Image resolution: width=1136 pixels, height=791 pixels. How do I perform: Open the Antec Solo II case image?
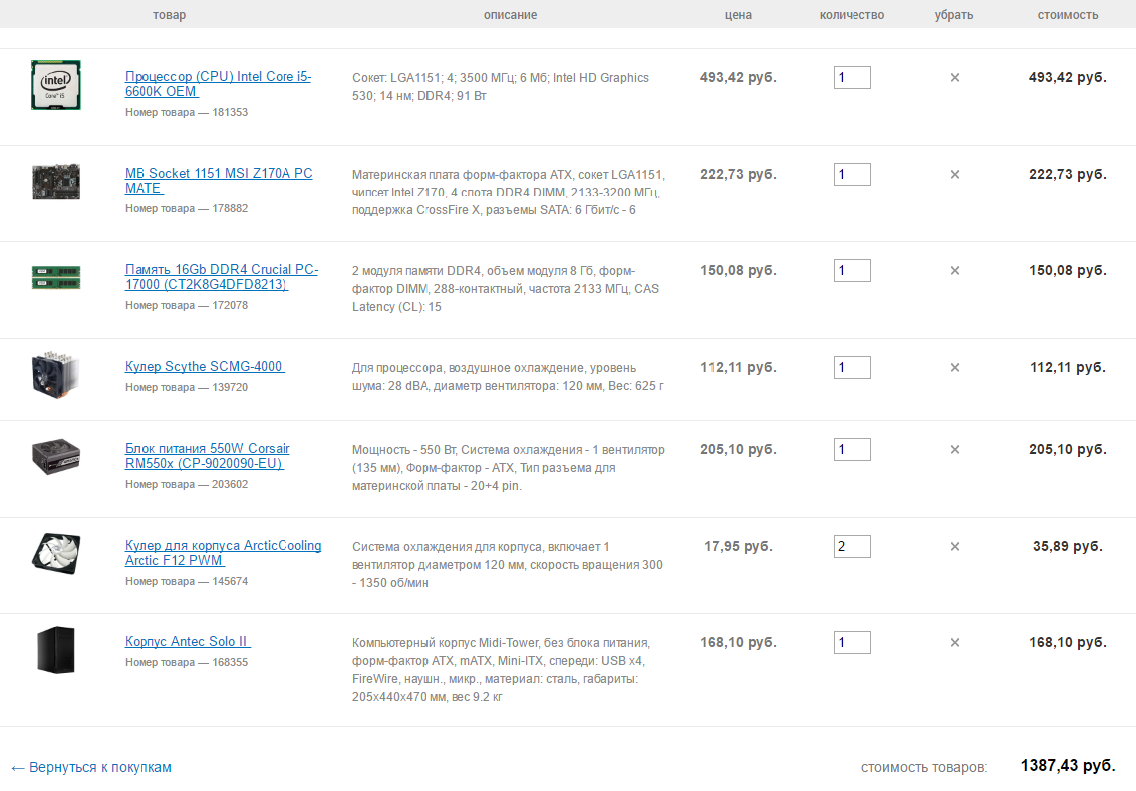[x=56, y=650]
